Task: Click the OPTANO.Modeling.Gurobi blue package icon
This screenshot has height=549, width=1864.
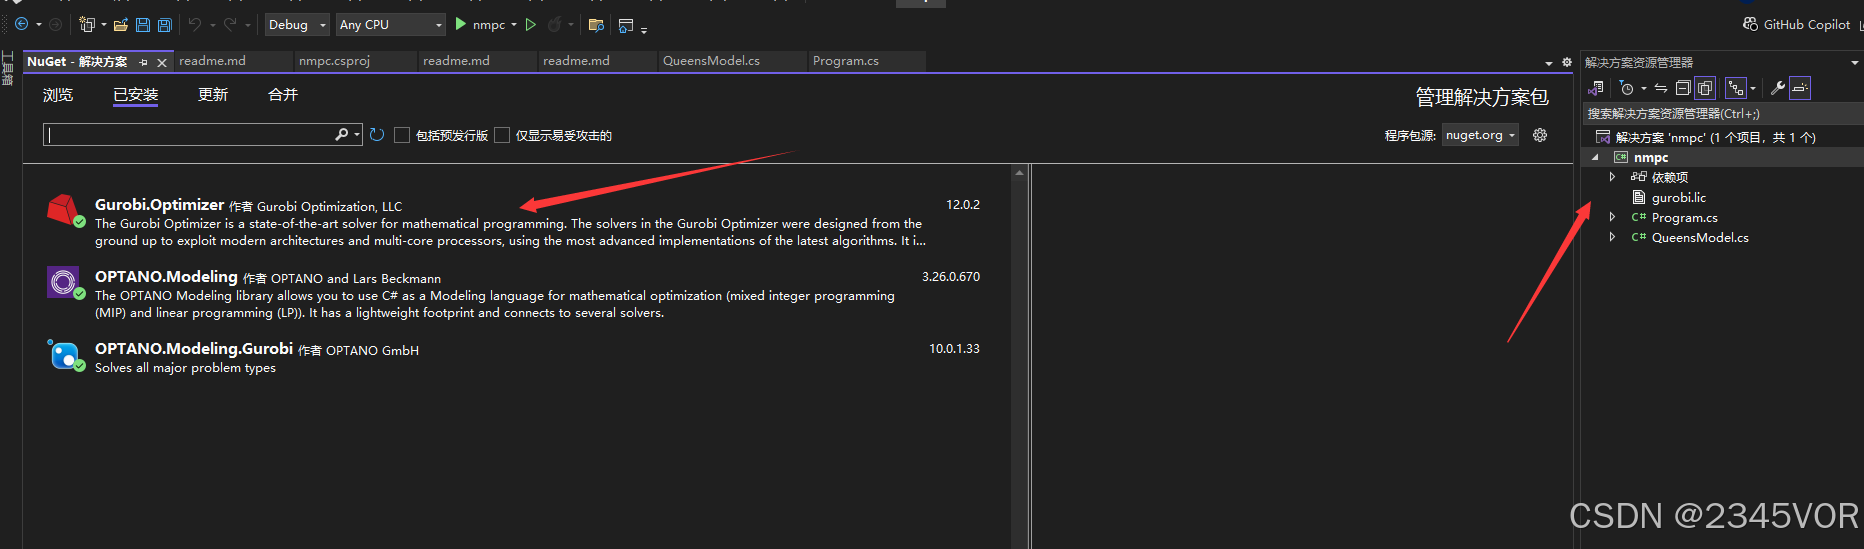Action: 64,354
